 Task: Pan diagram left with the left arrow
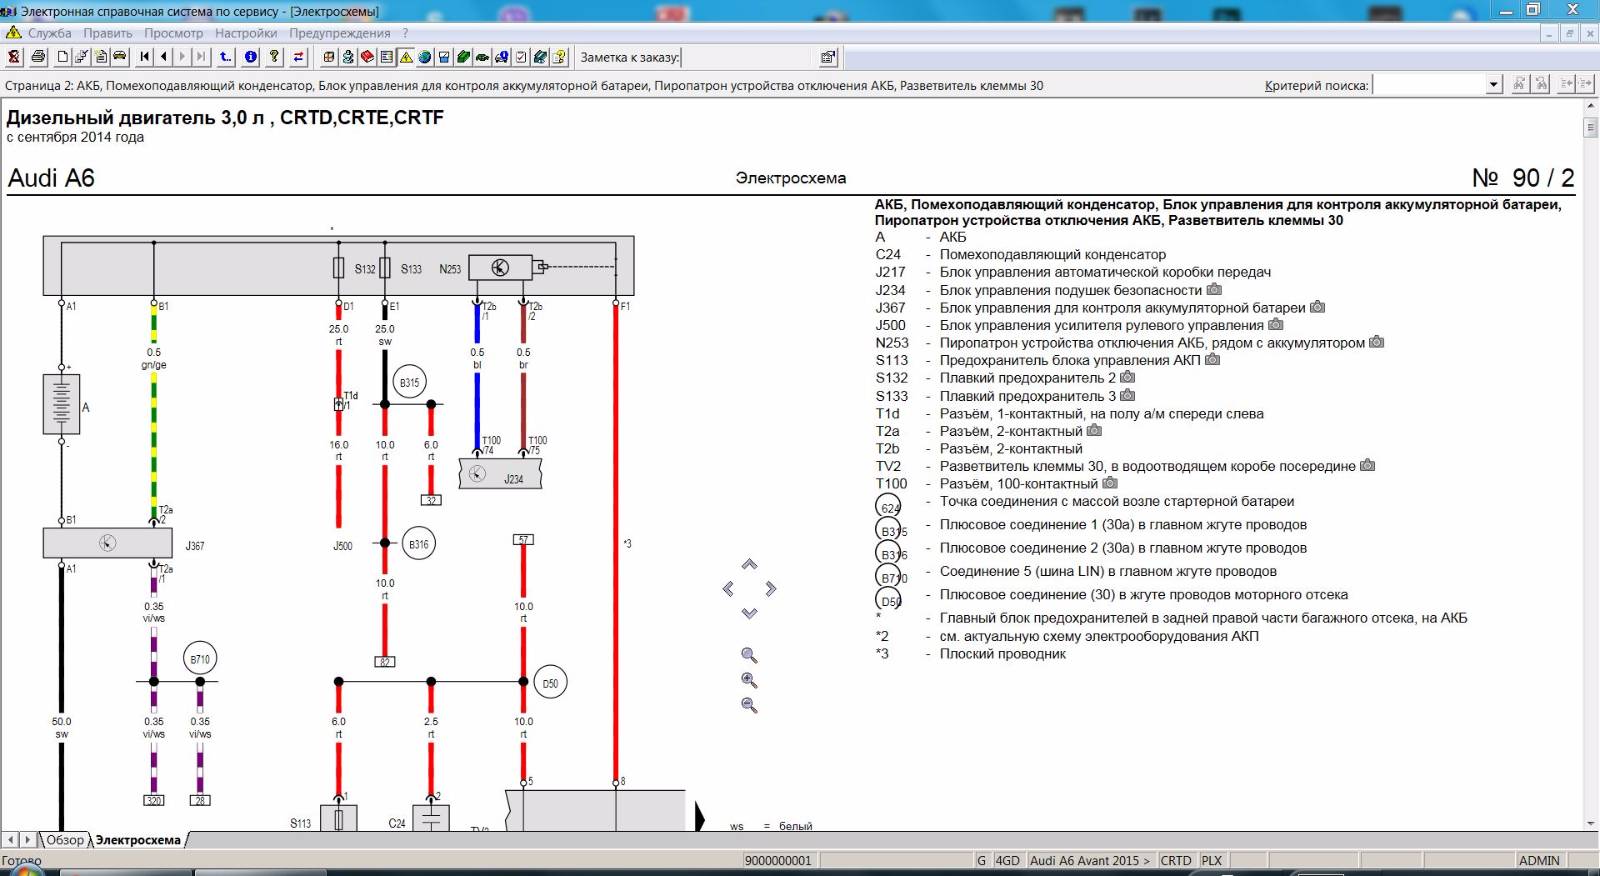[728, 589]
